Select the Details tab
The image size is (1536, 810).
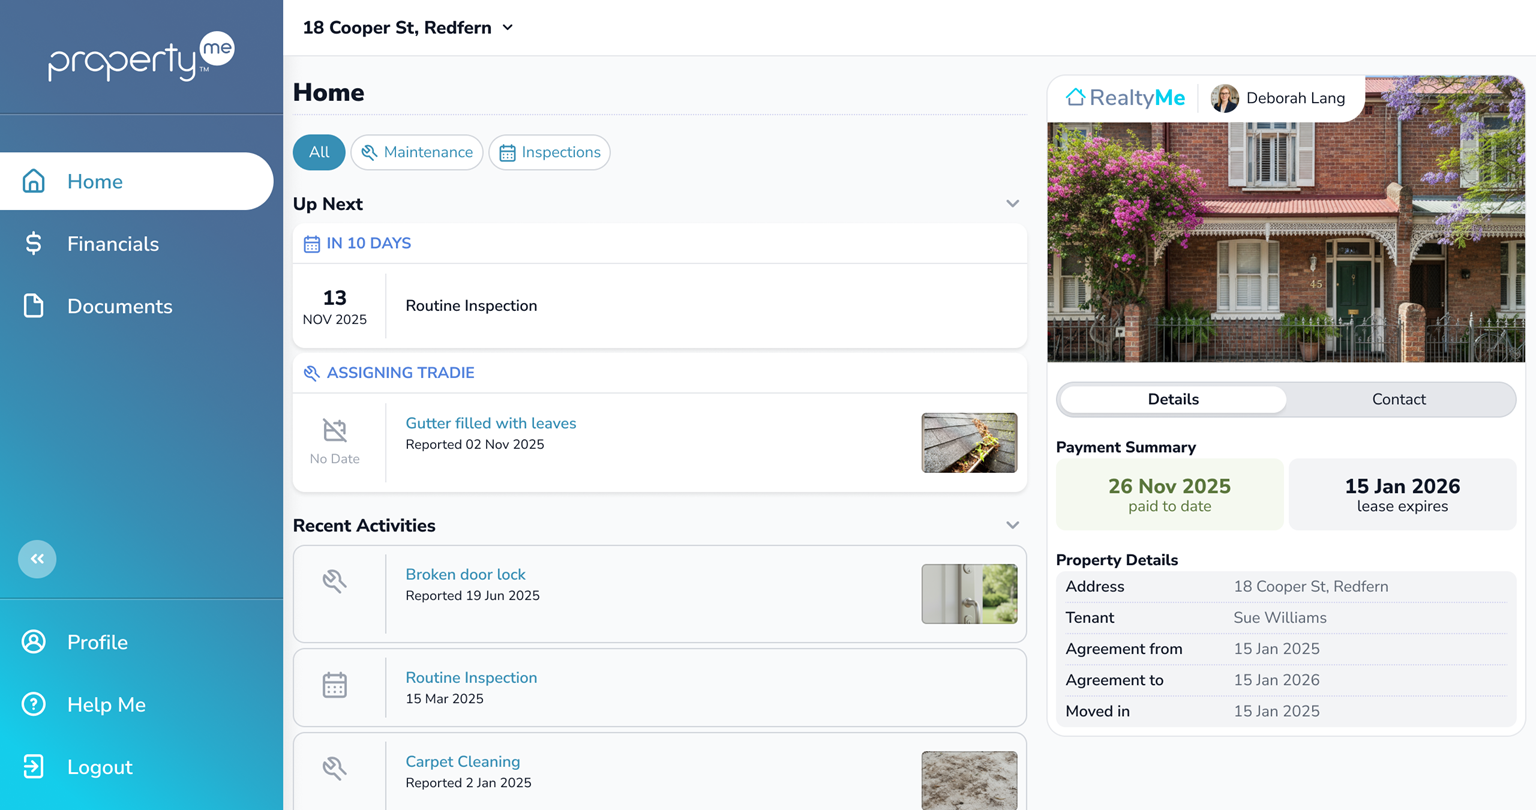1173,399
